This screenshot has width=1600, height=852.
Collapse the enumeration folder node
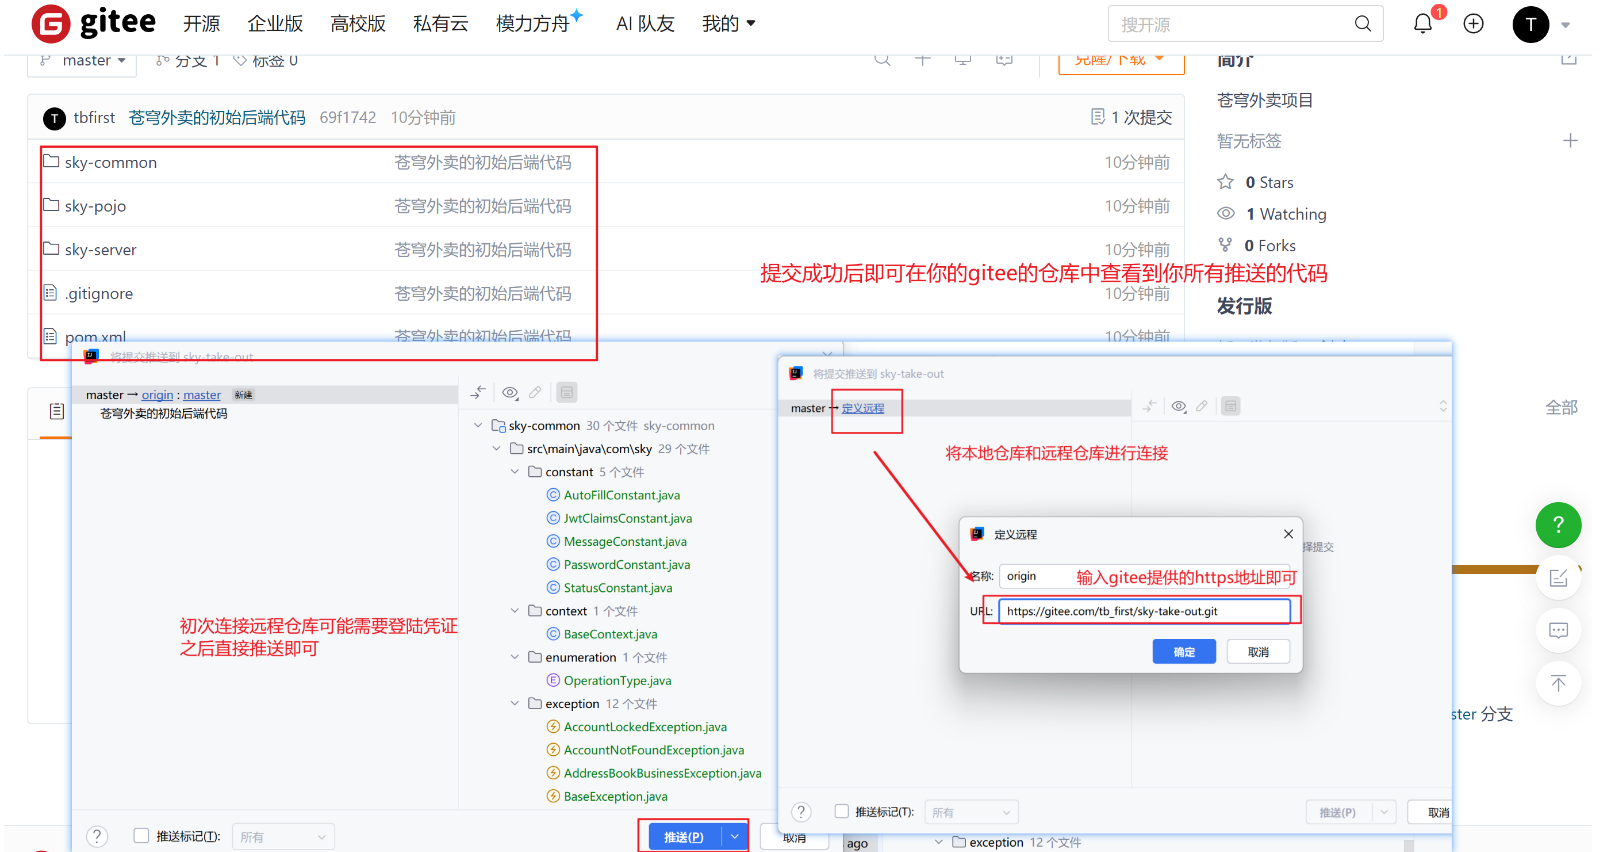coord(515,657)
